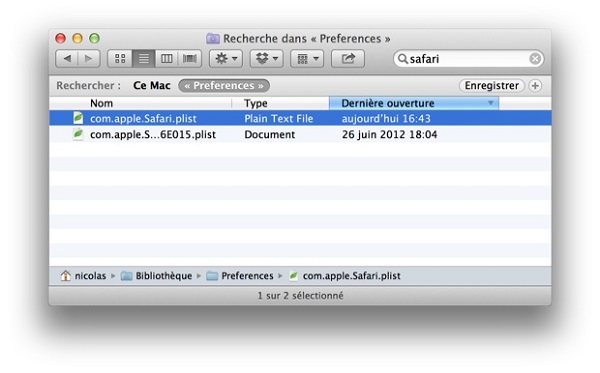Click the Plain Text File type cell
Image resolution: width=600 pixels, height=373 pixels.
click(x=279, y=119)
